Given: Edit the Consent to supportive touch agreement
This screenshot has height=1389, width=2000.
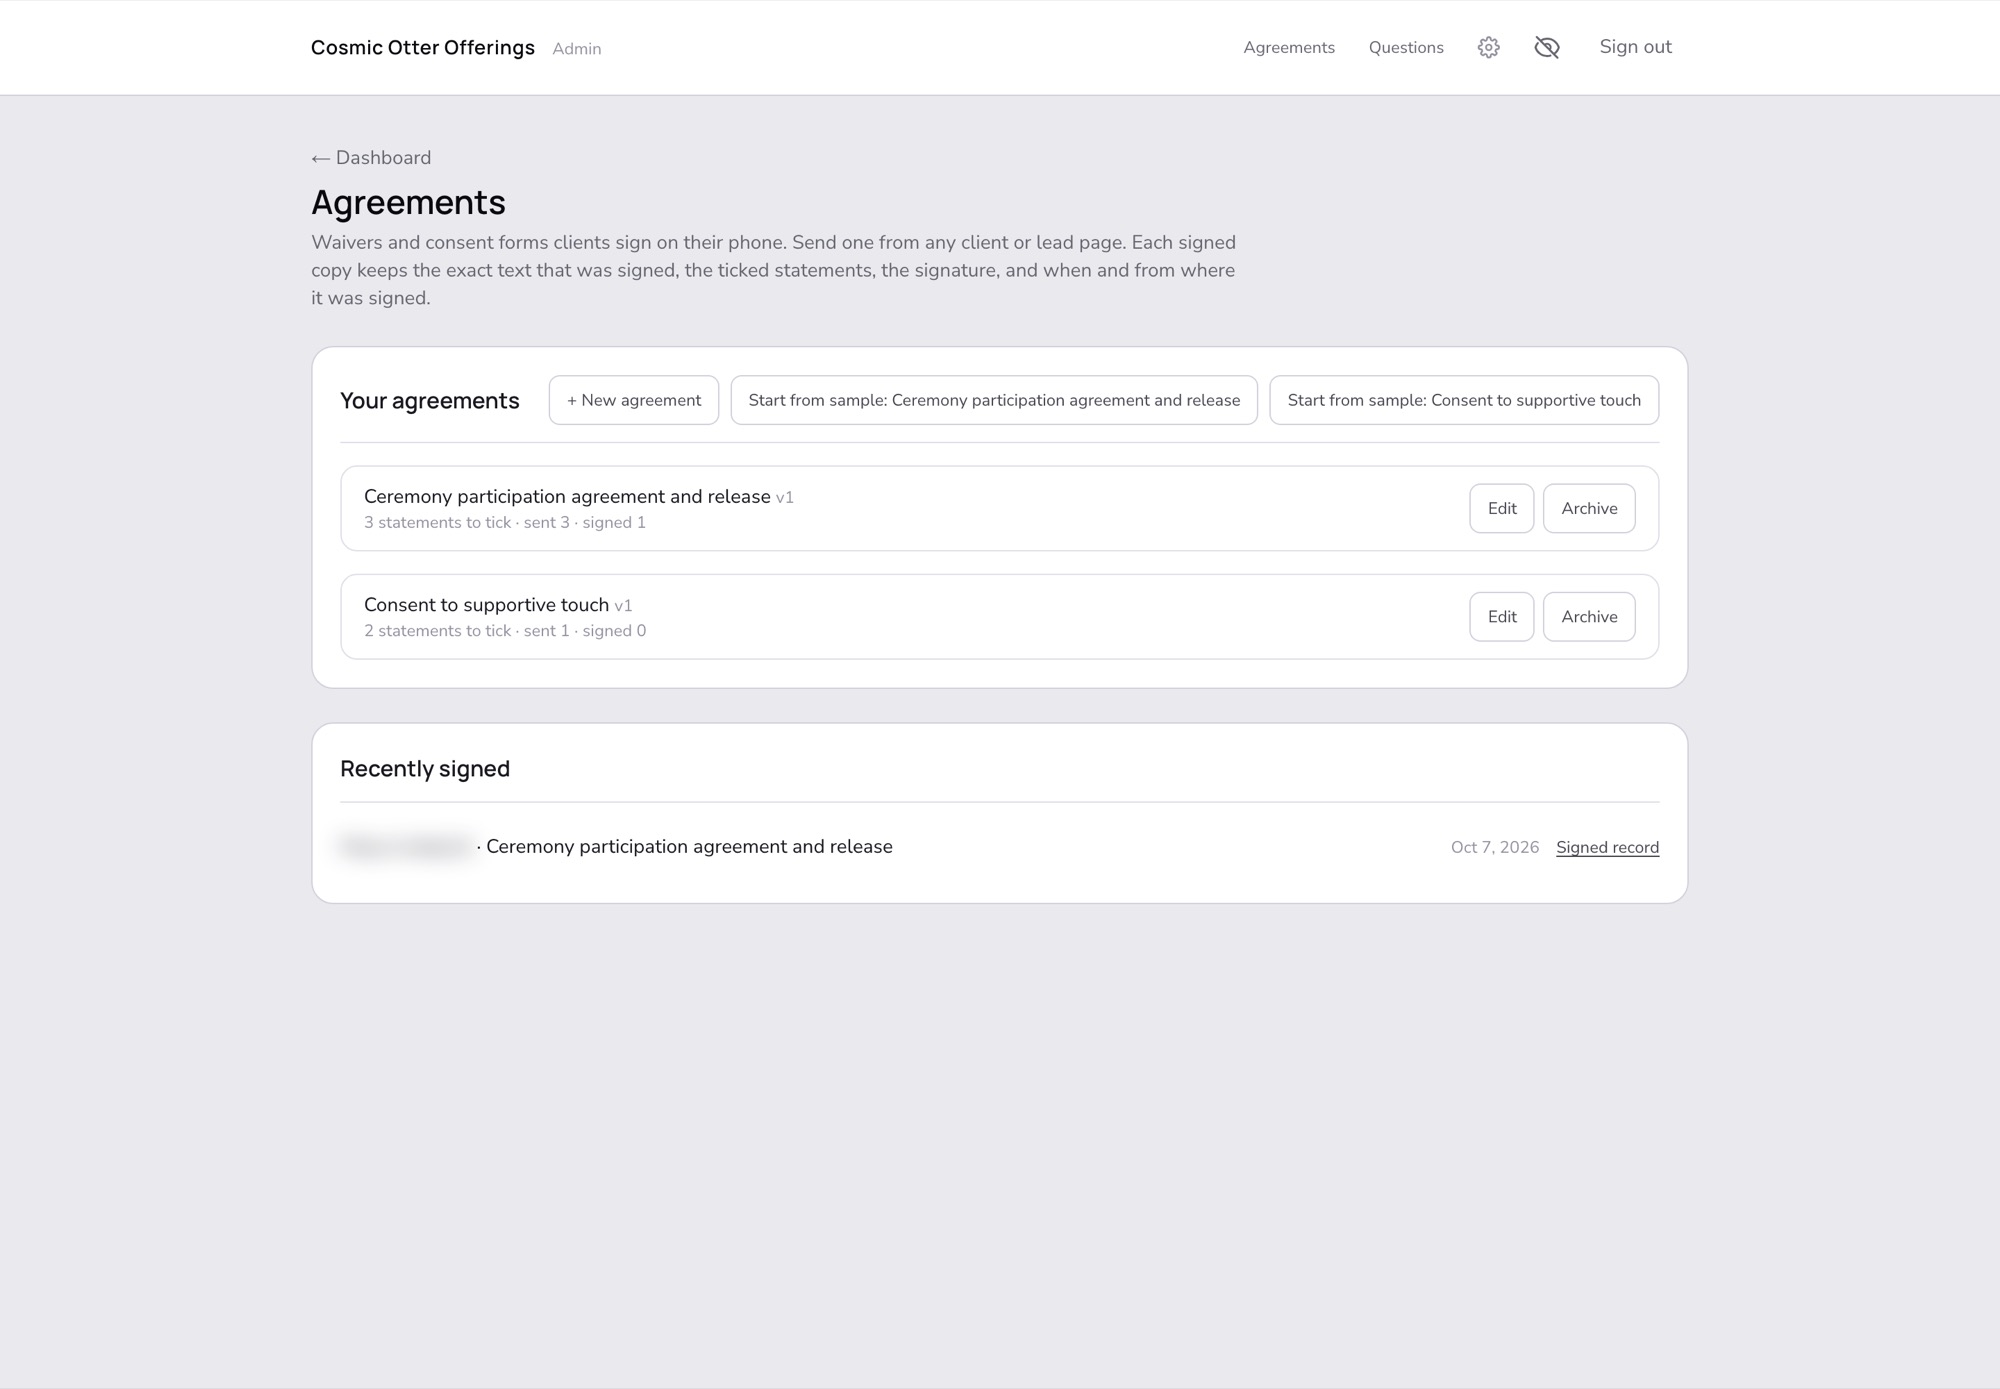Looking at the screenshot, I should pos(1502,617).
